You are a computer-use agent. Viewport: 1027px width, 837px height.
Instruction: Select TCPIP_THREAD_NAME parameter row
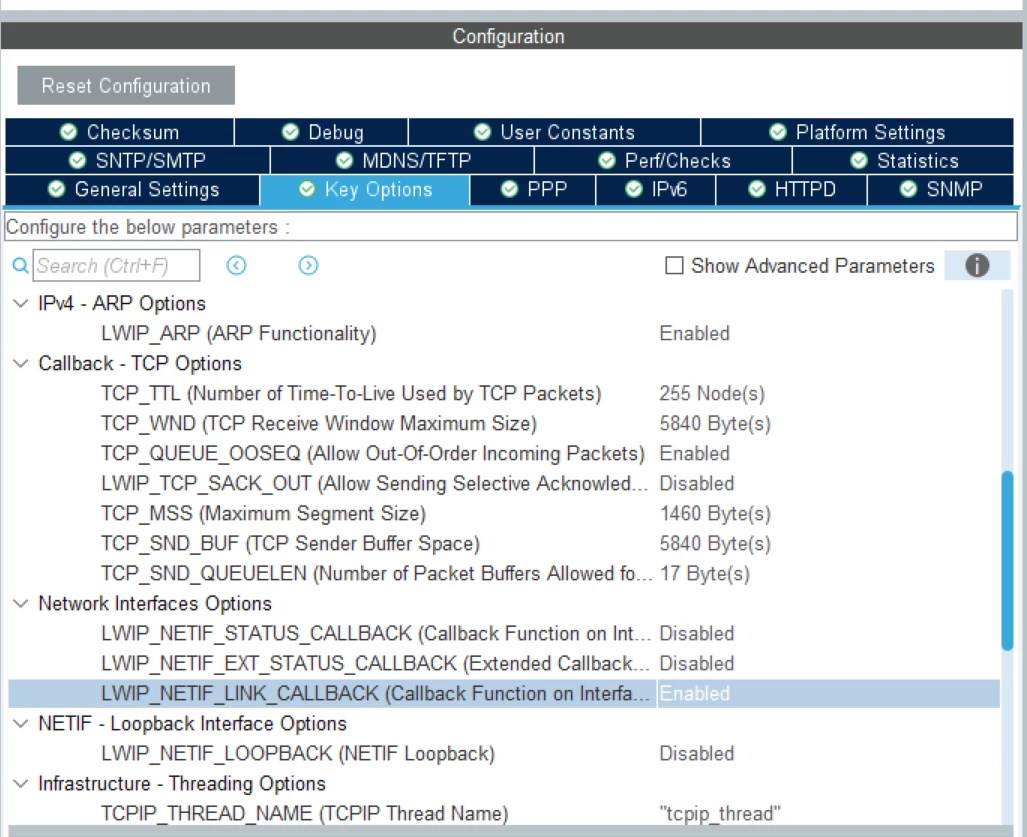pos(504,813)
